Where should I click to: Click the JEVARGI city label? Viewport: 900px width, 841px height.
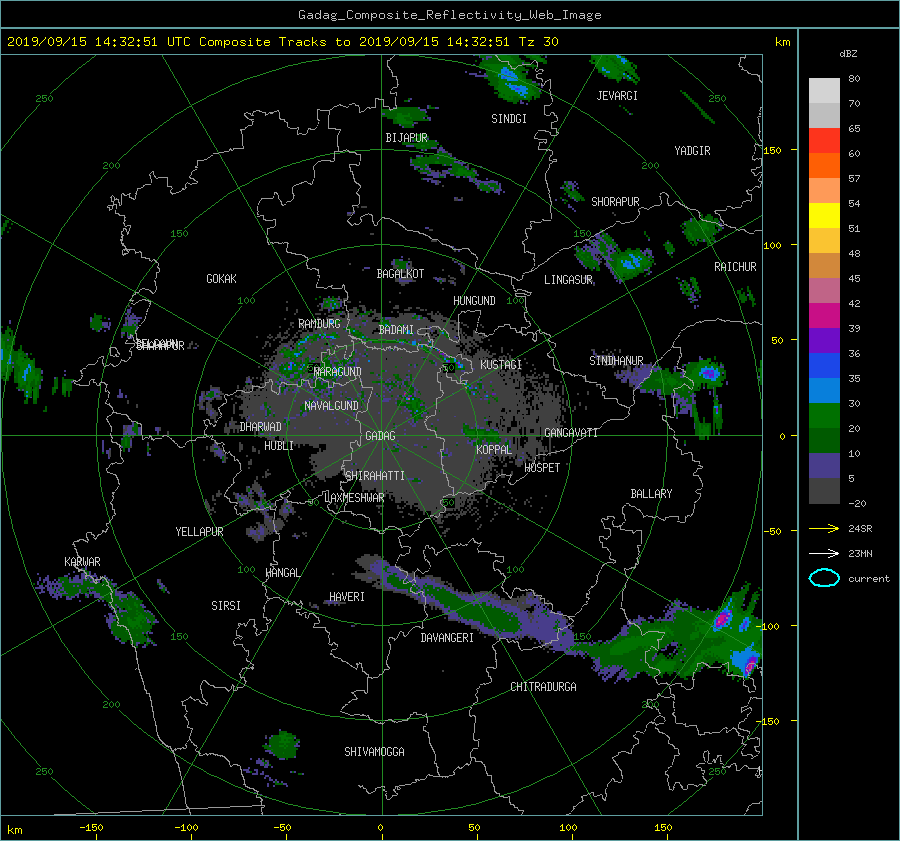(617, 96)
